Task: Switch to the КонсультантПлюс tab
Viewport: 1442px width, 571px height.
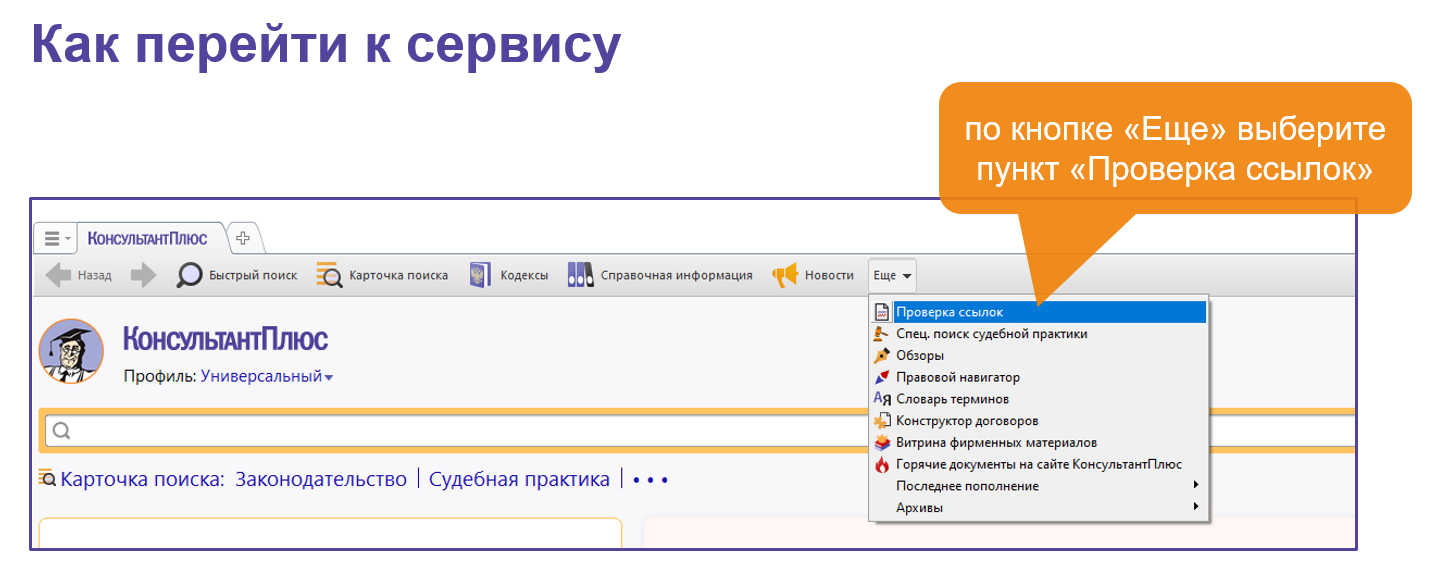Action: [x=147, y=239]
